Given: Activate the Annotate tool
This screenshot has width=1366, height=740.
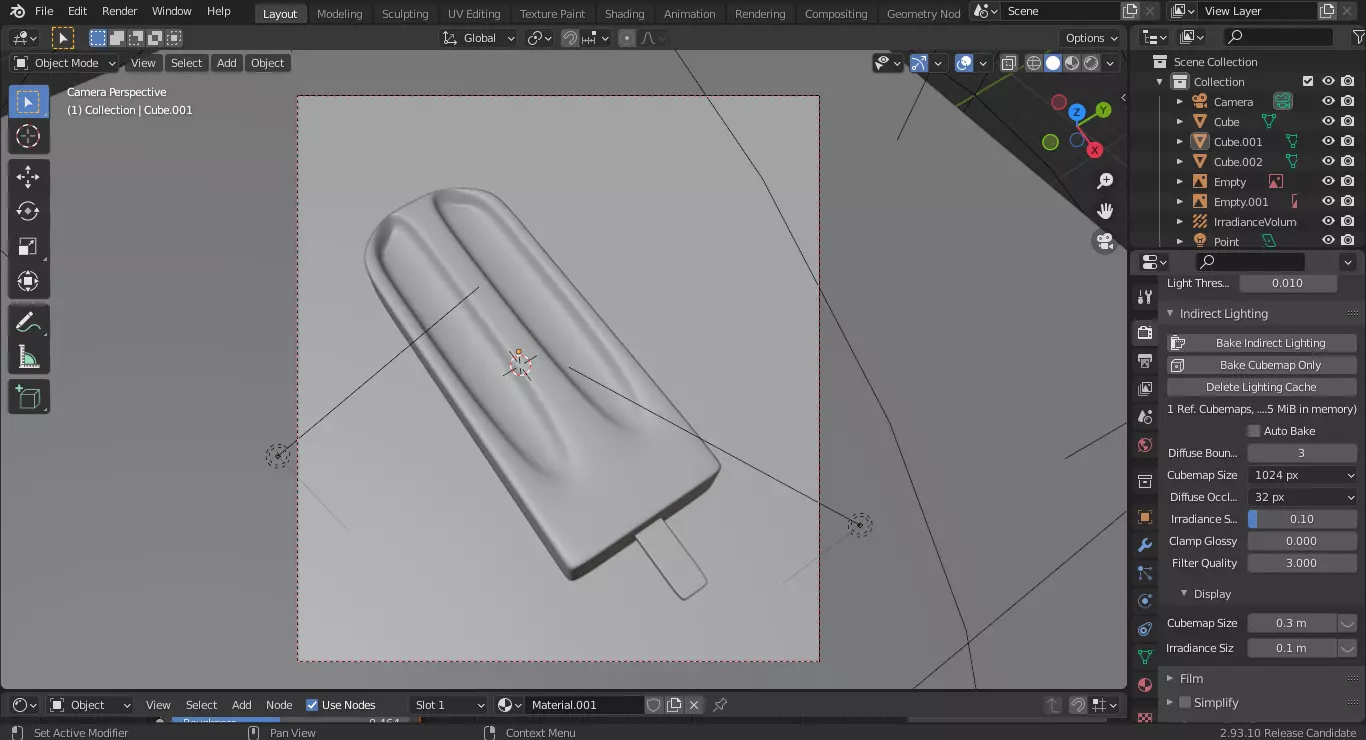Looking at the screenshot, I should click(29, 322).
